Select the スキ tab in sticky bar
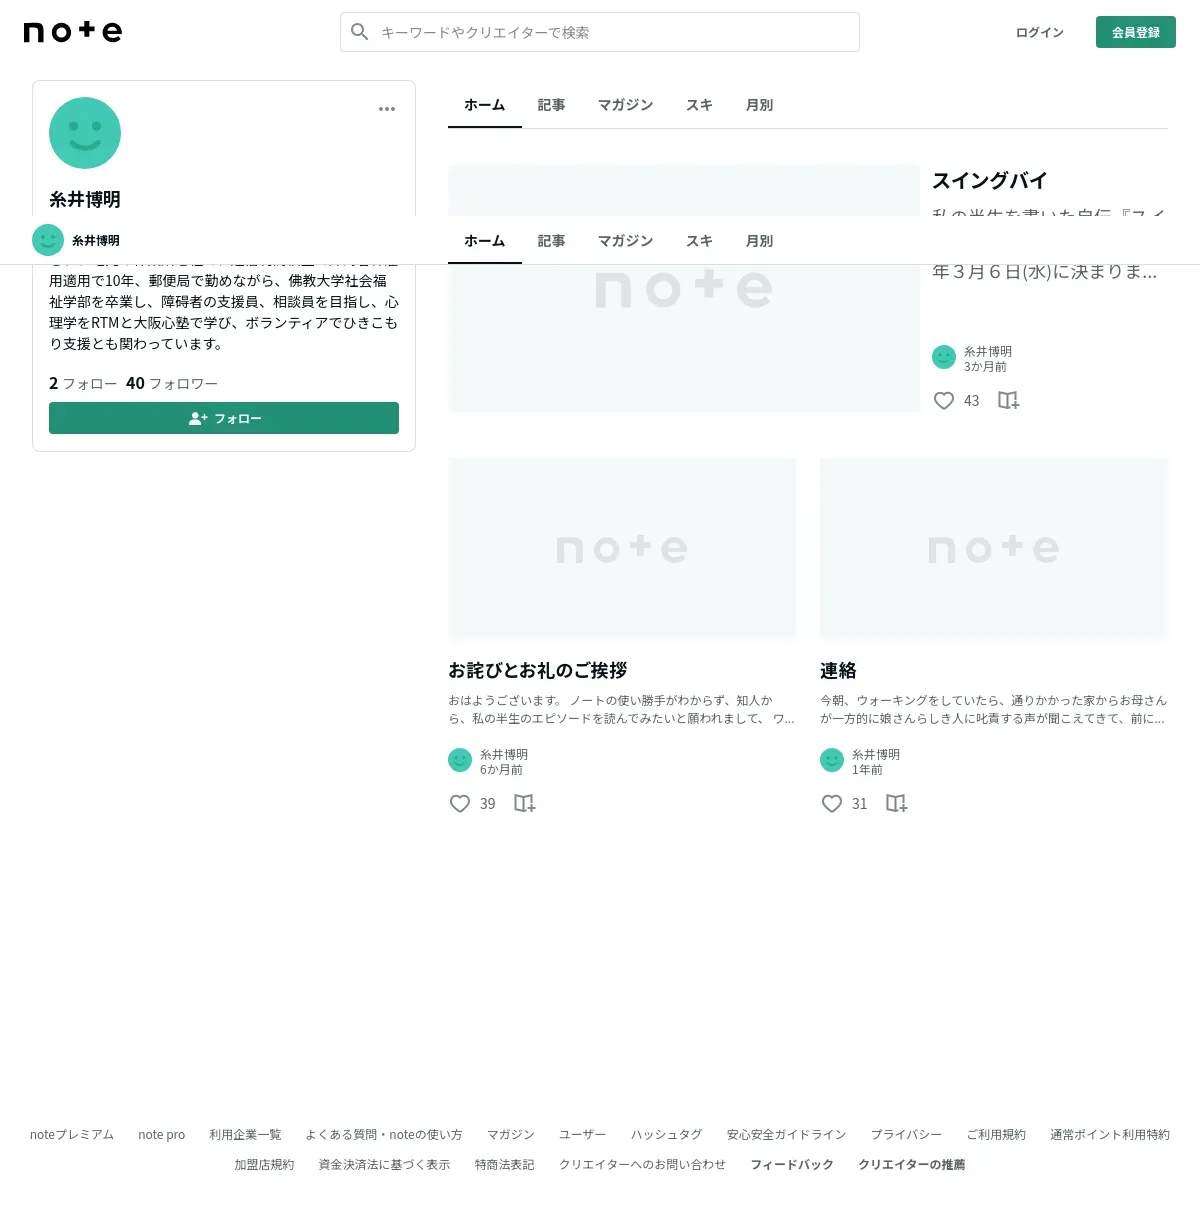 700,241
